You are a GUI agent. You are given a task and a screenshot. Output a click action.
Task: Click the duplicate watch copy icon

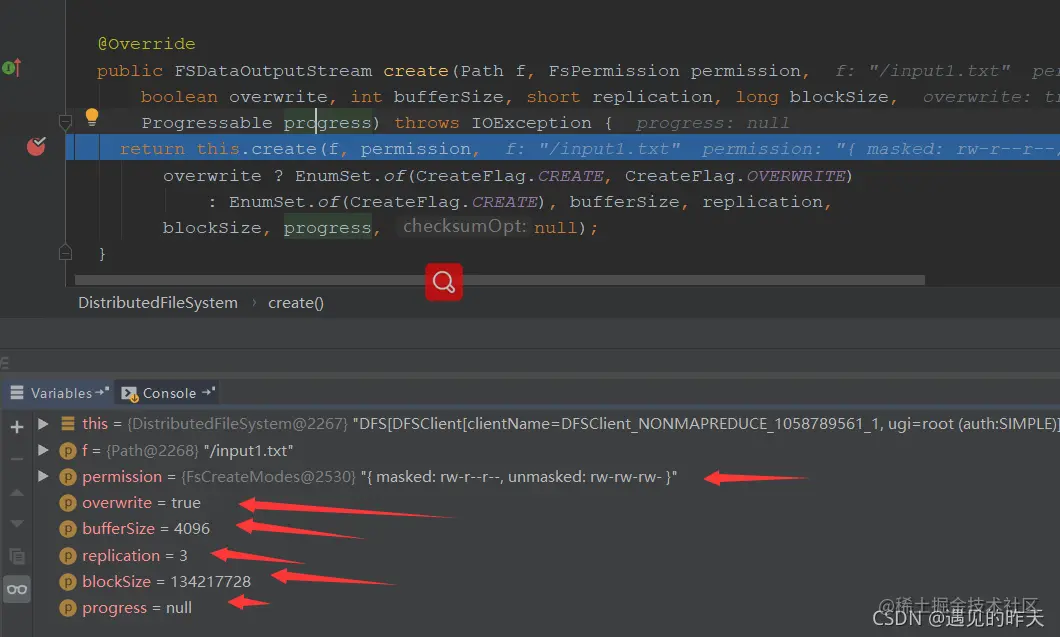pos(17,556)
